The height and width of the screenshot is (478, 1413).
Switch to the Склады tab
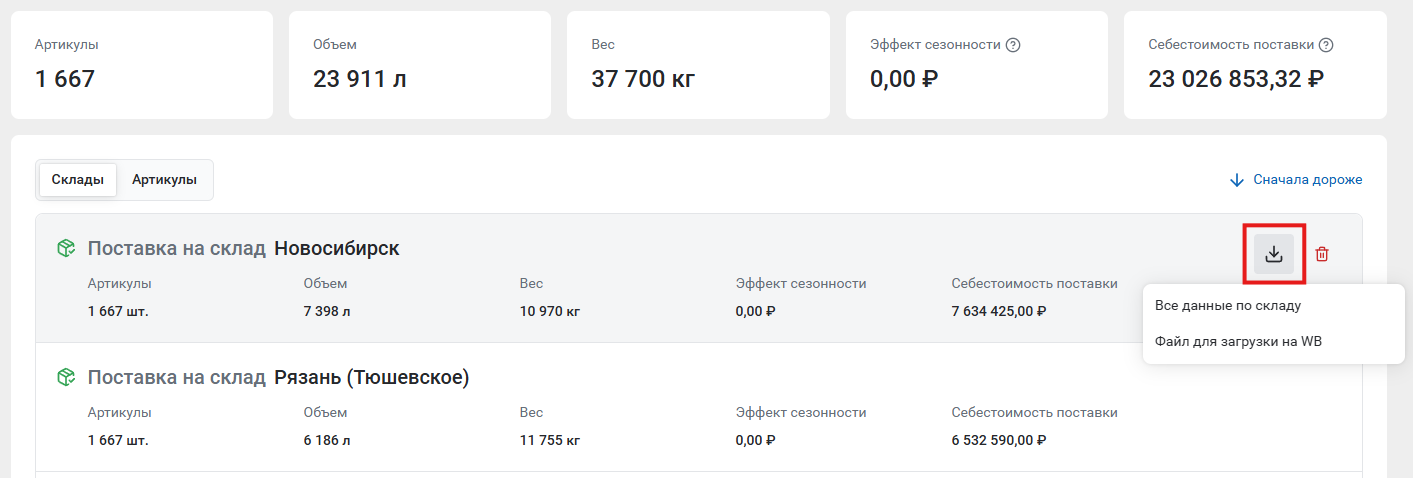click(78, 180)
